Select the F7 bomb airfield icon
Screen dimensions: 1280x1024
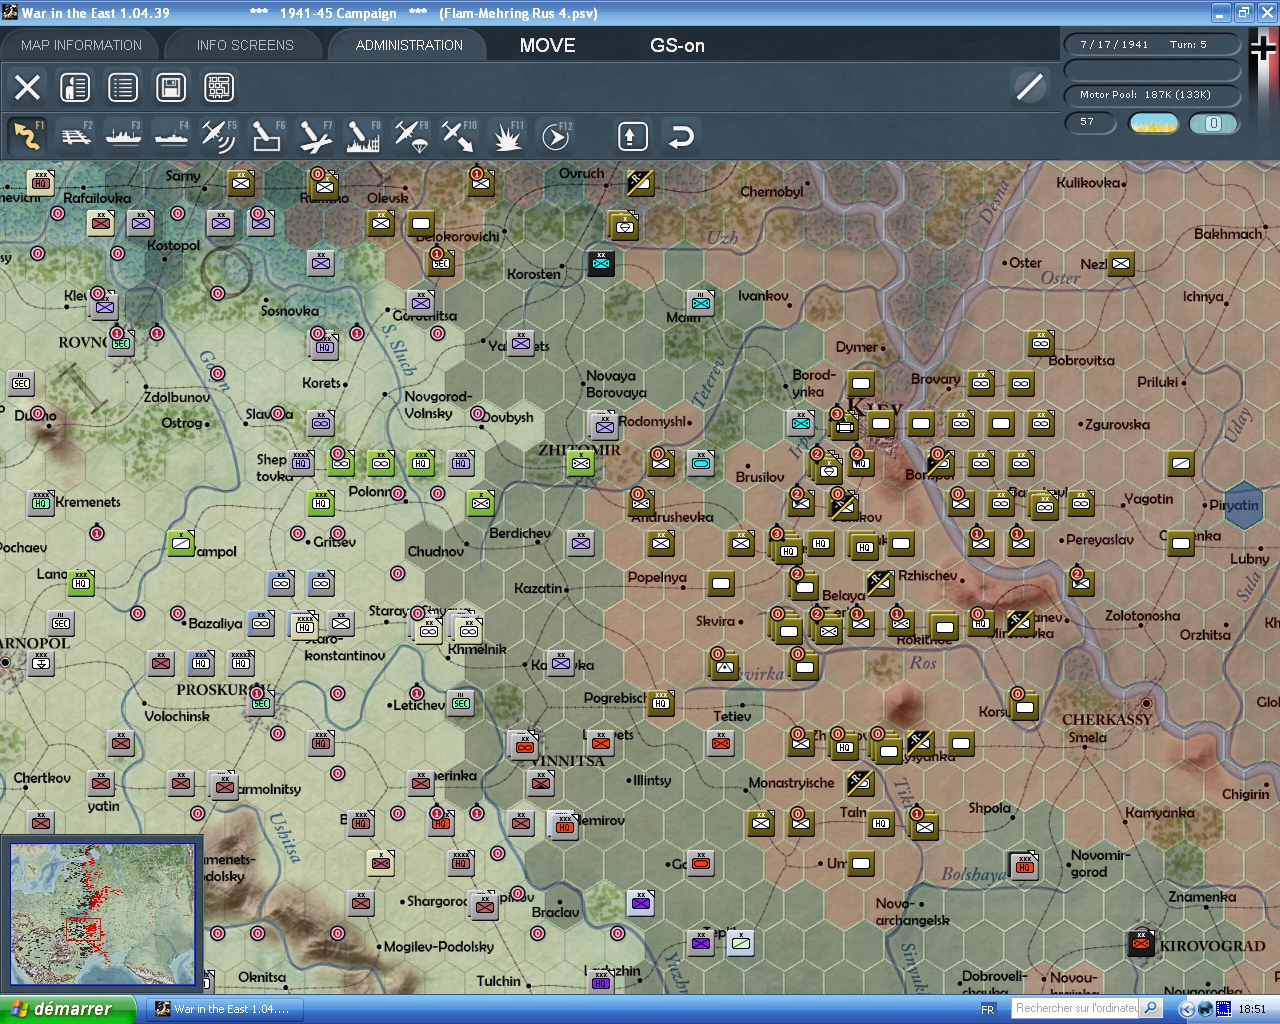click(x=315, y=136)
